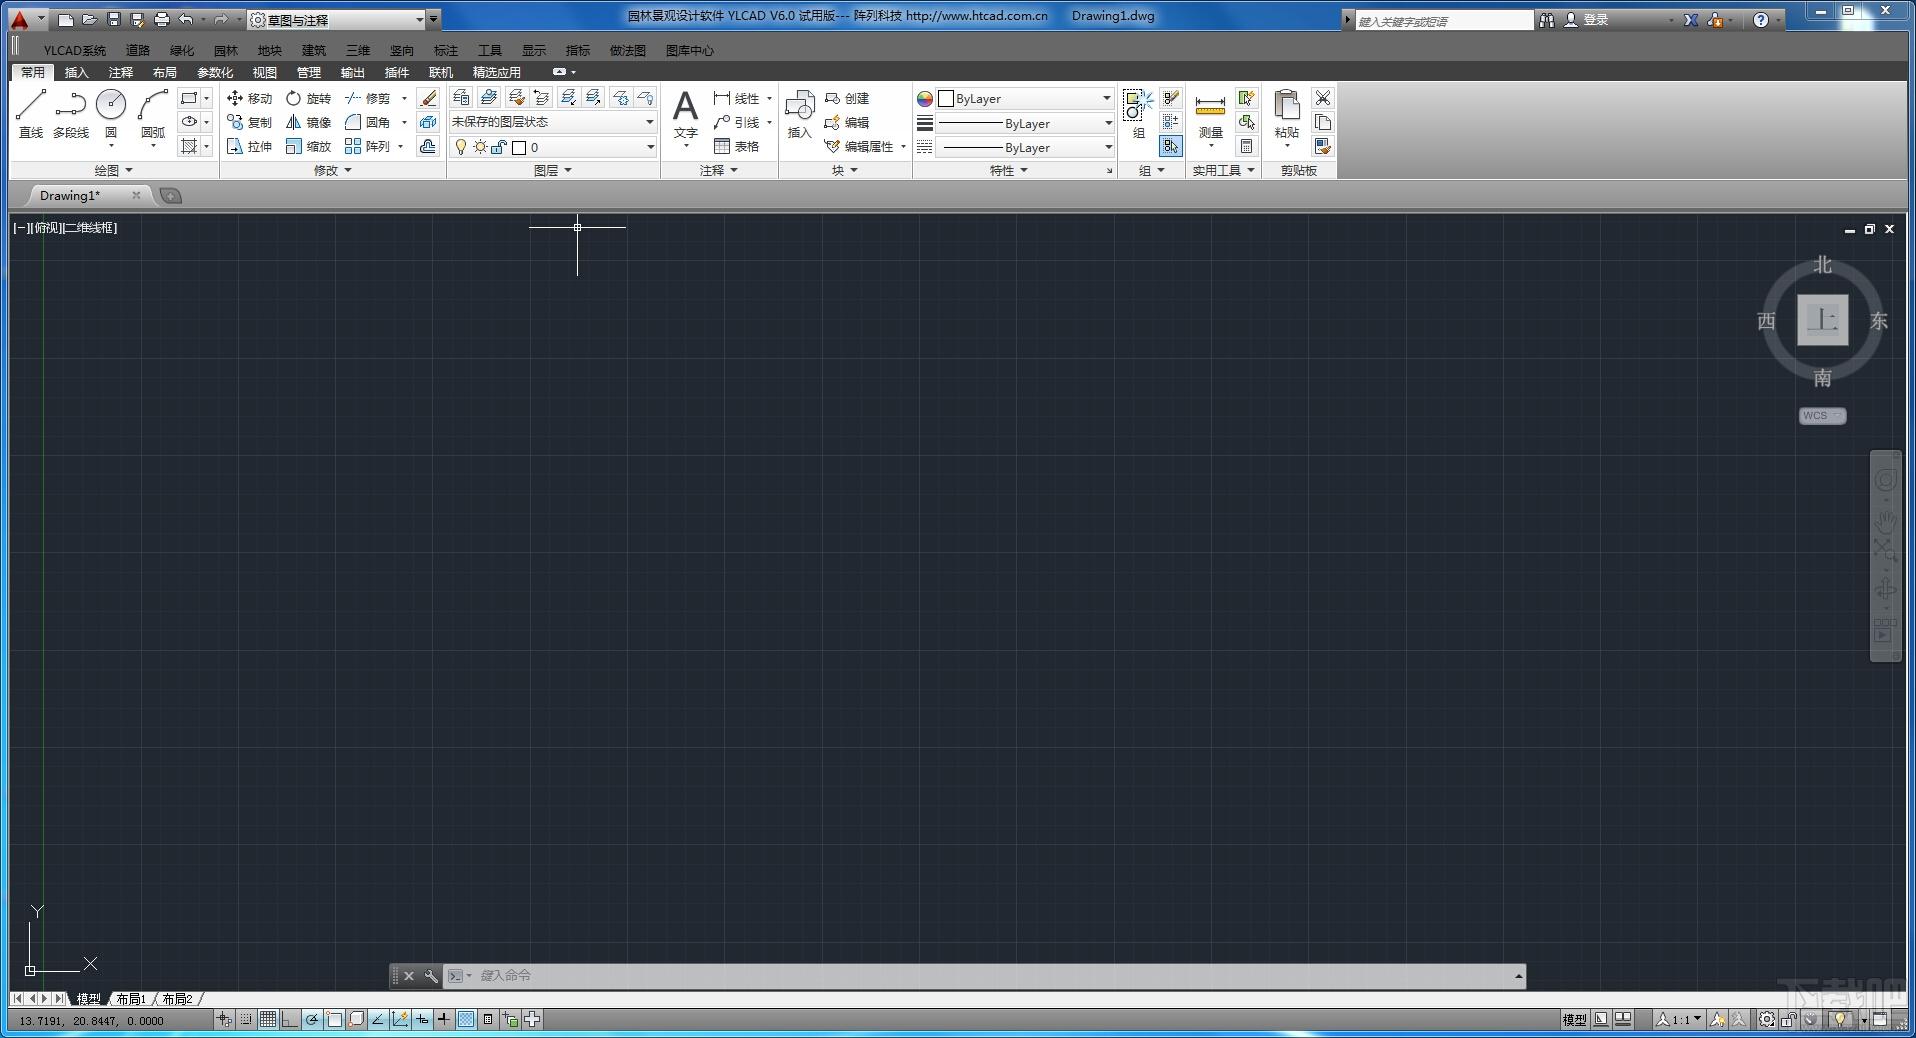
Task: Click the 表格 table tool
Action: coord(737,146)
